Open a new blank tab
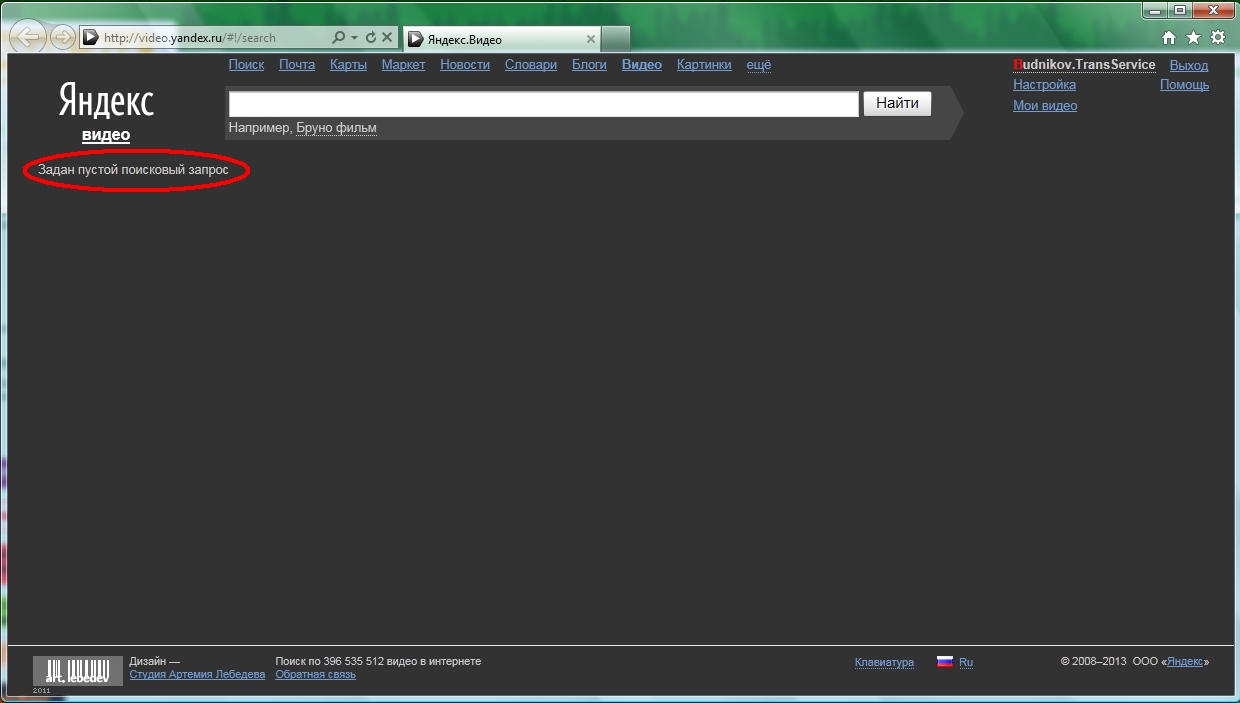This screenshot has width=1240, height=703. pyautogui.click(x=616, y=39)
